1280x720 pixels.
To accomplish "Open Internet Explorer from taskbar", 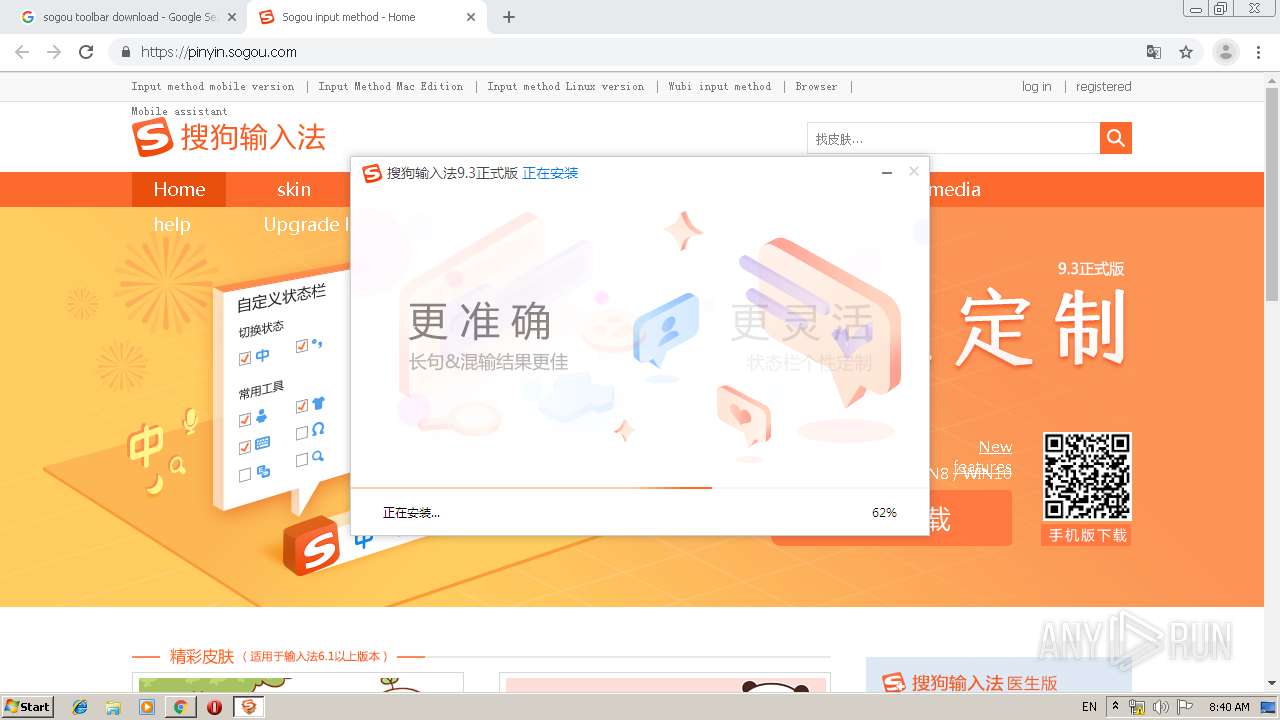I will 81,707.
